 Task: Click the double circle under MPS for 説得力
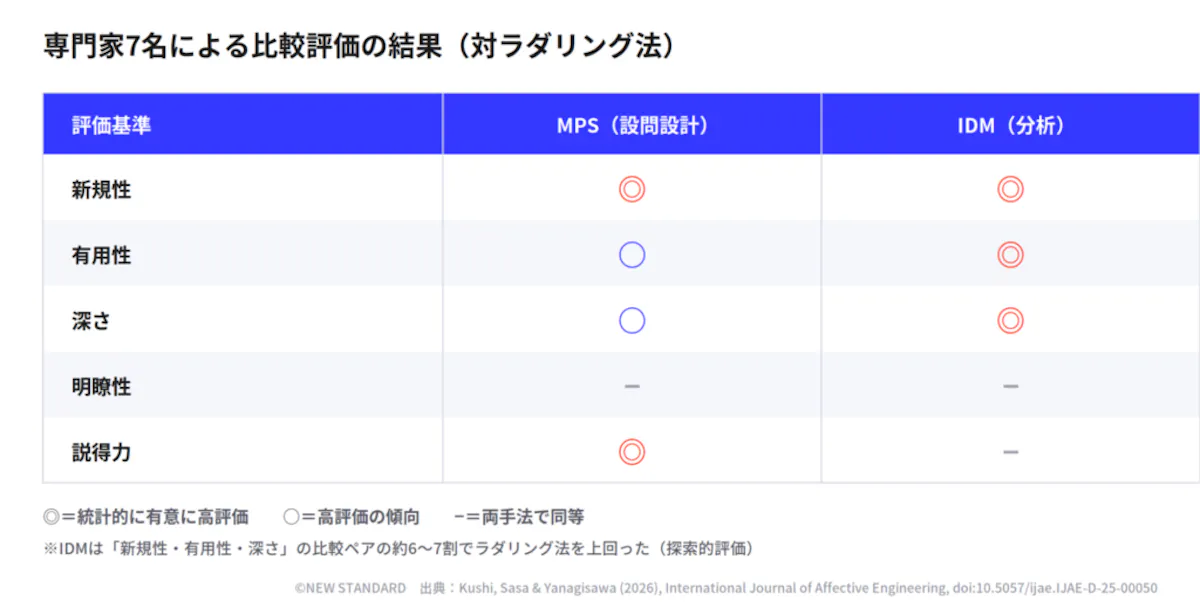632,452
